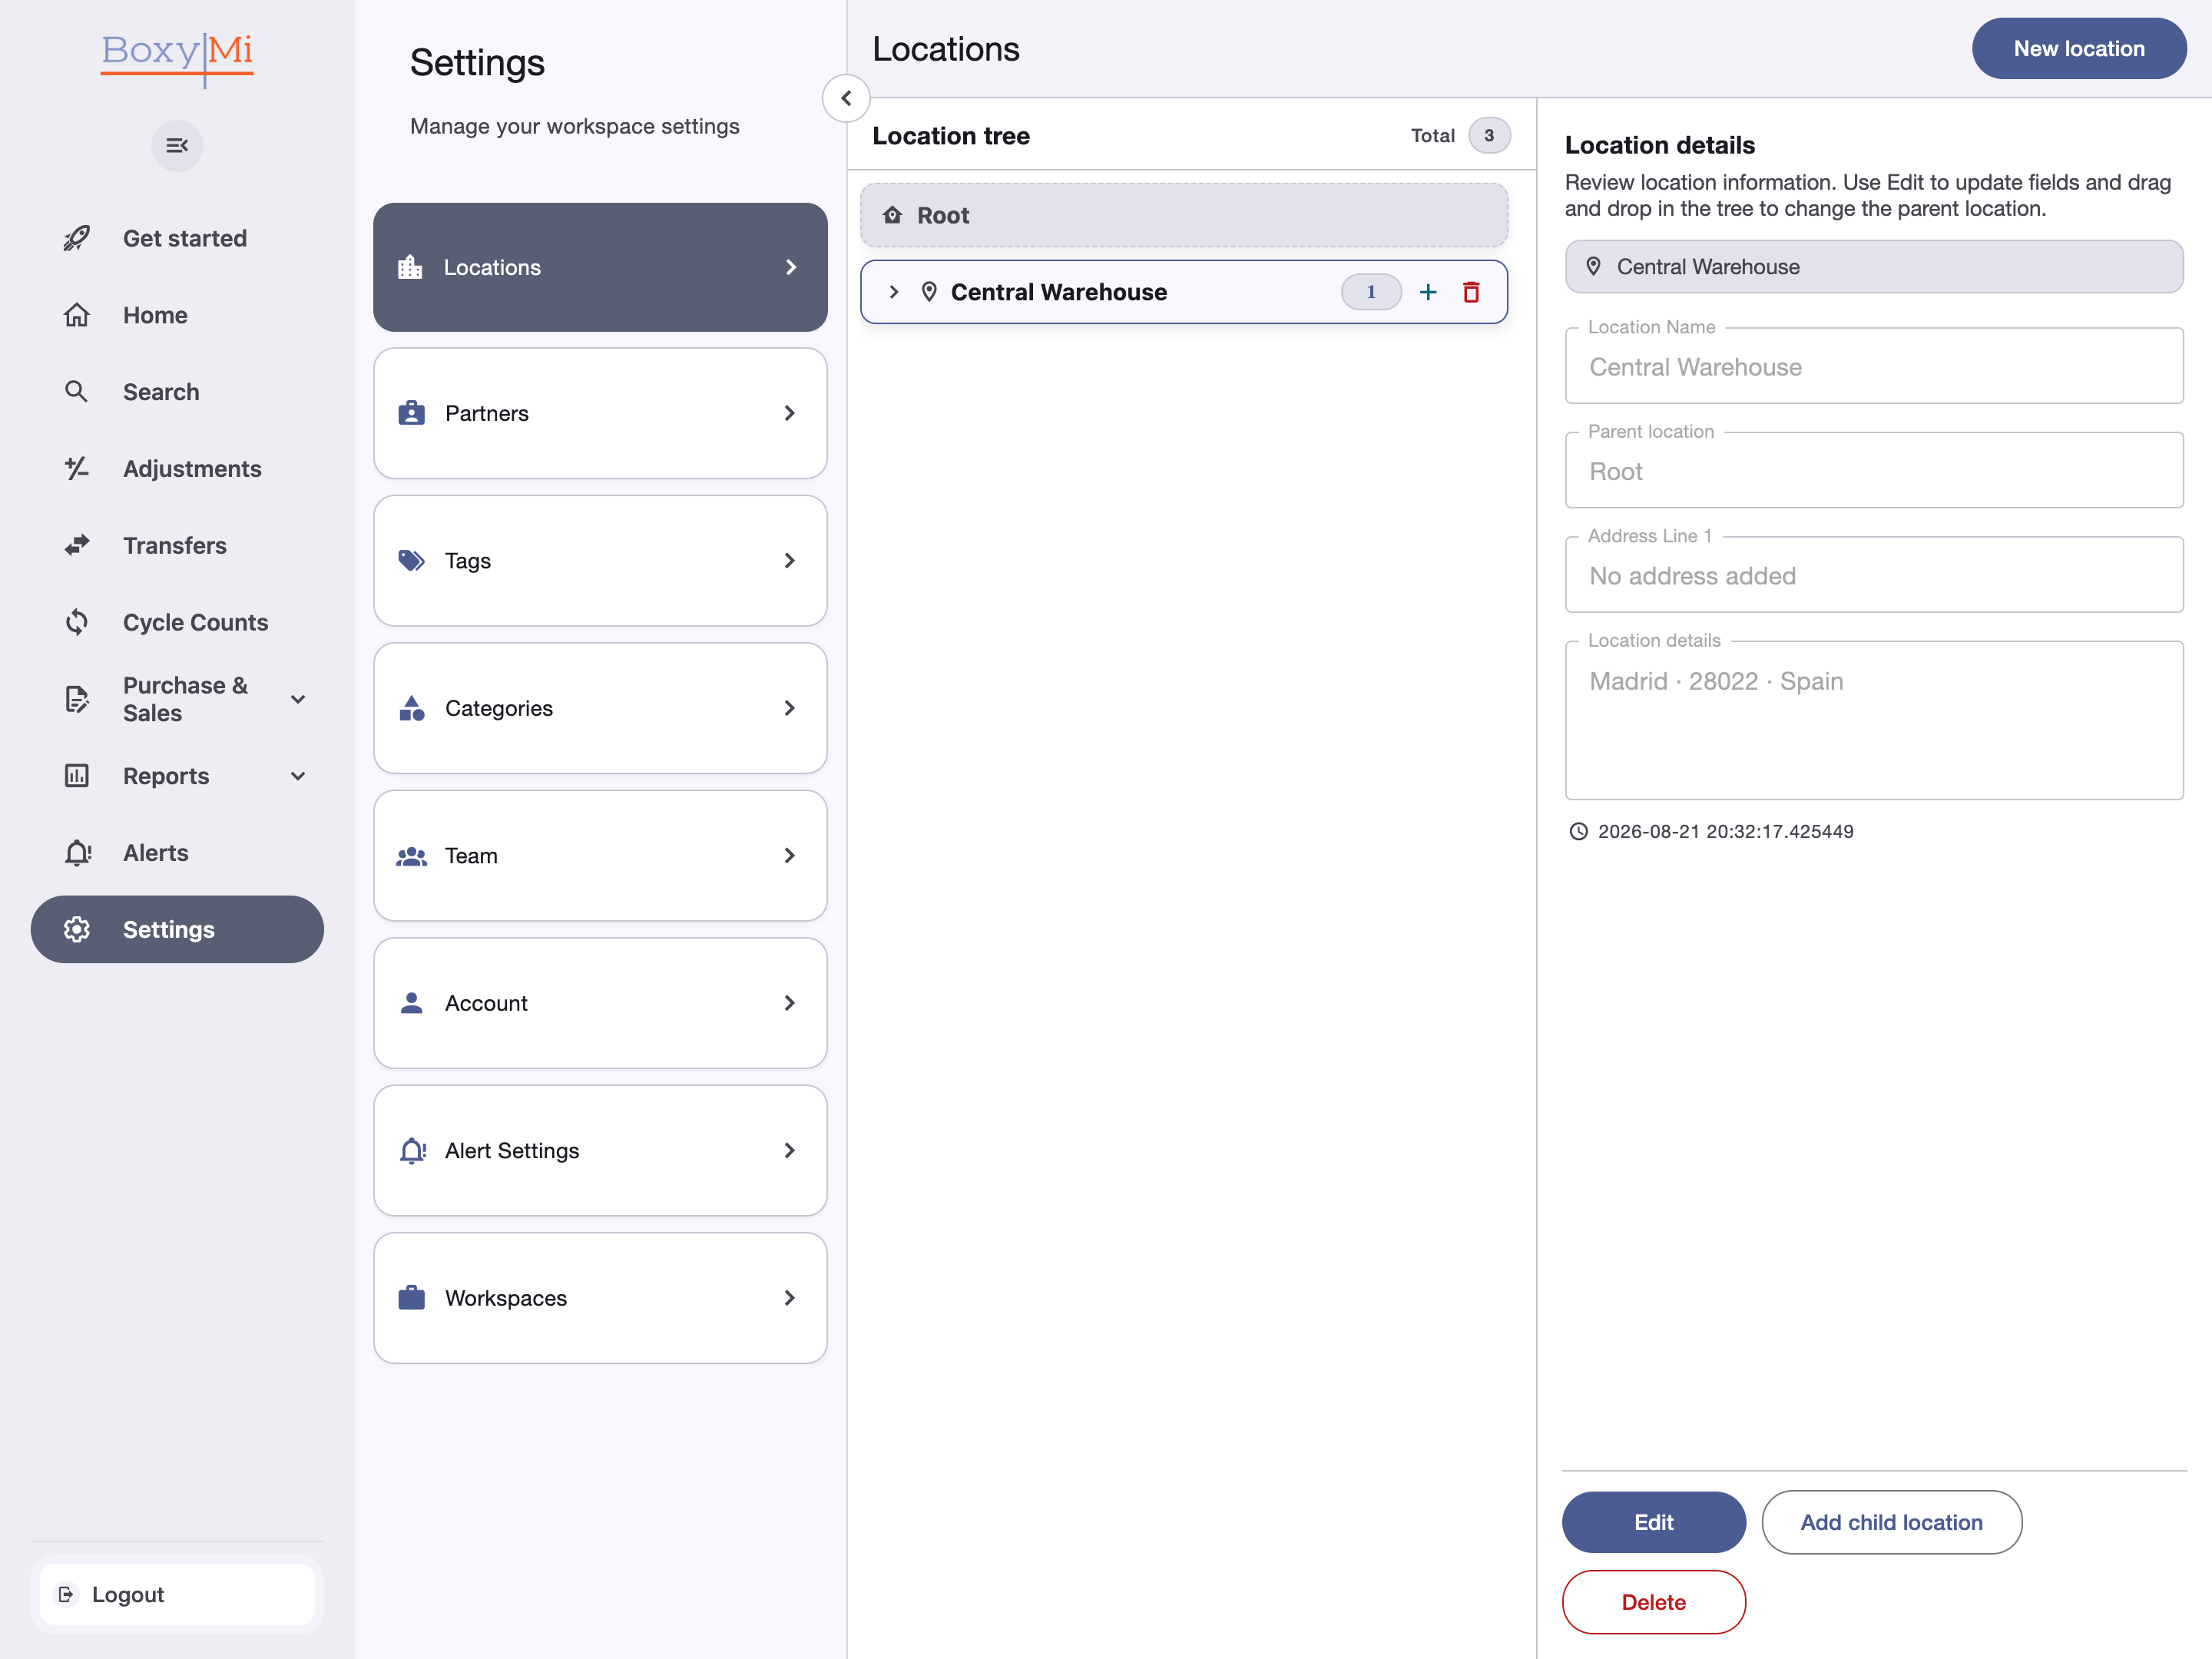Click the Logout button
2212x1659 pixels.
pos(177,1594)
